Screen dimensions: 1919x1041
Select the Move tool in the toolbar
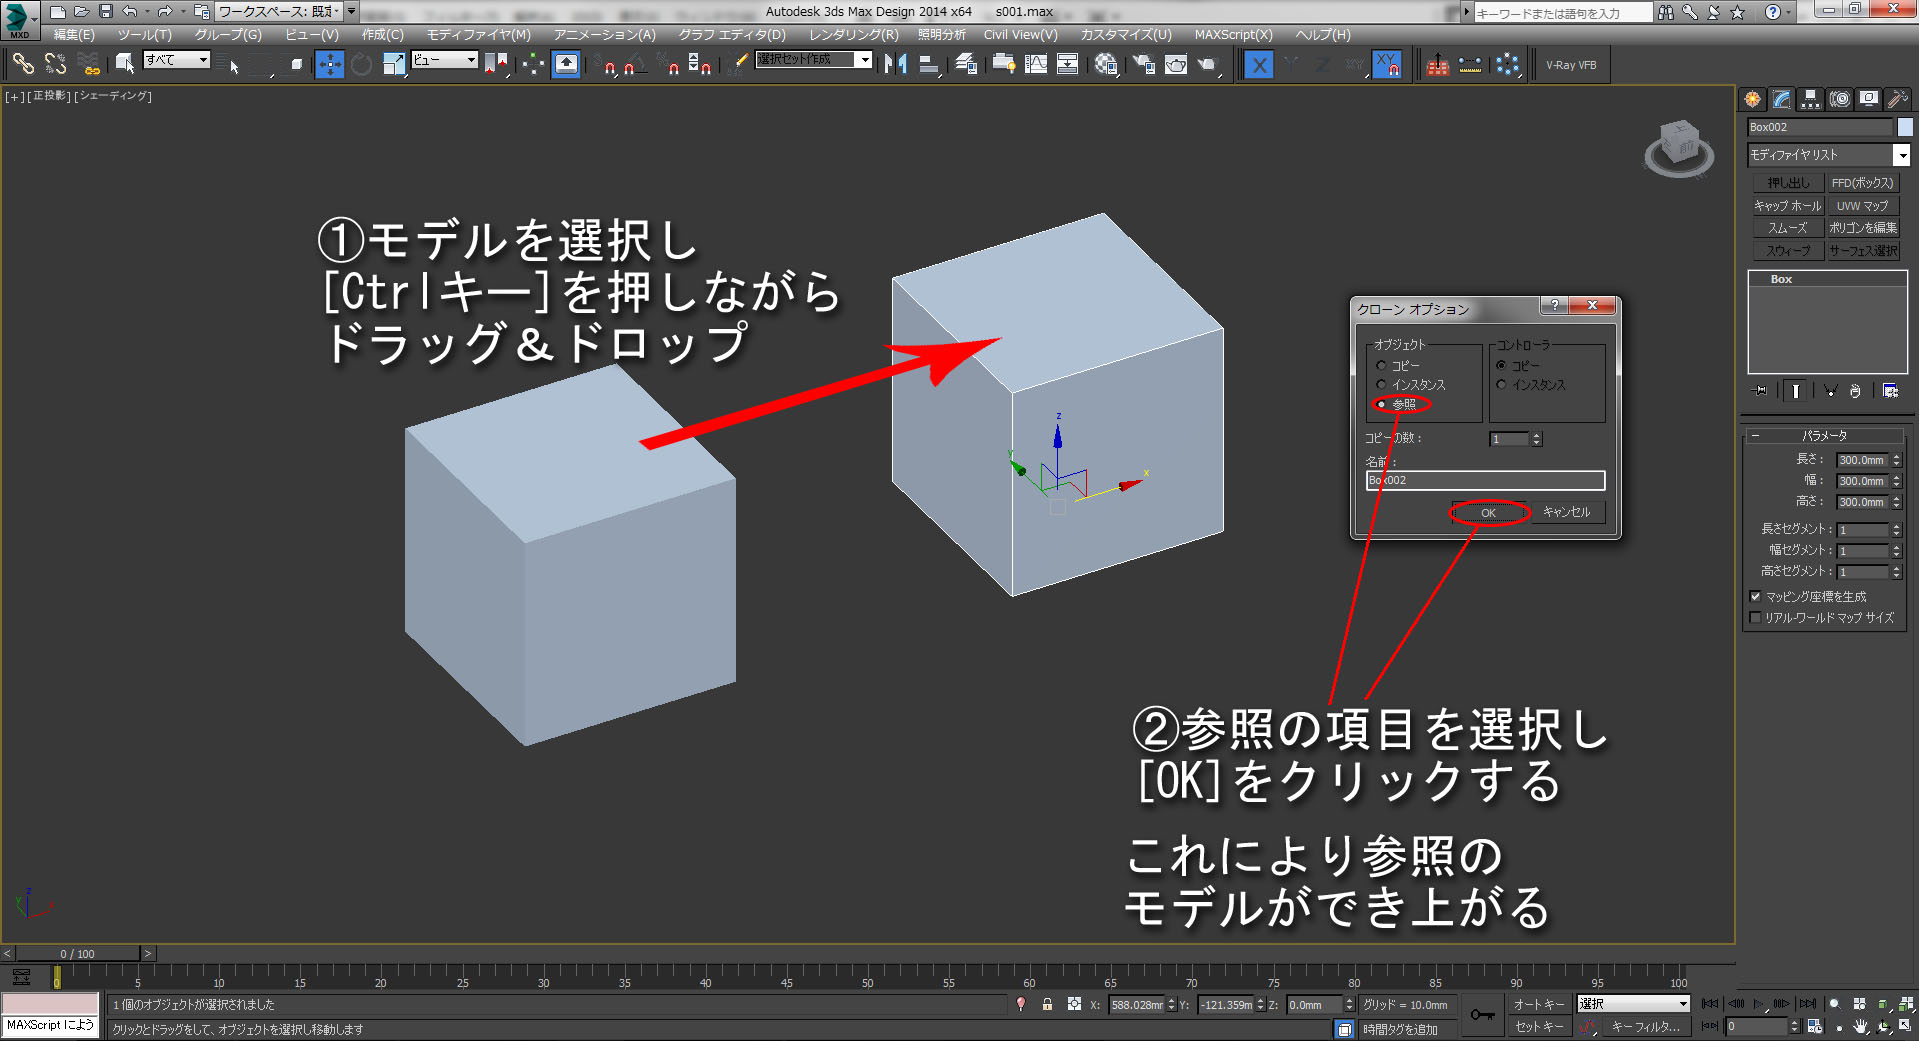[x=329, y=65]
